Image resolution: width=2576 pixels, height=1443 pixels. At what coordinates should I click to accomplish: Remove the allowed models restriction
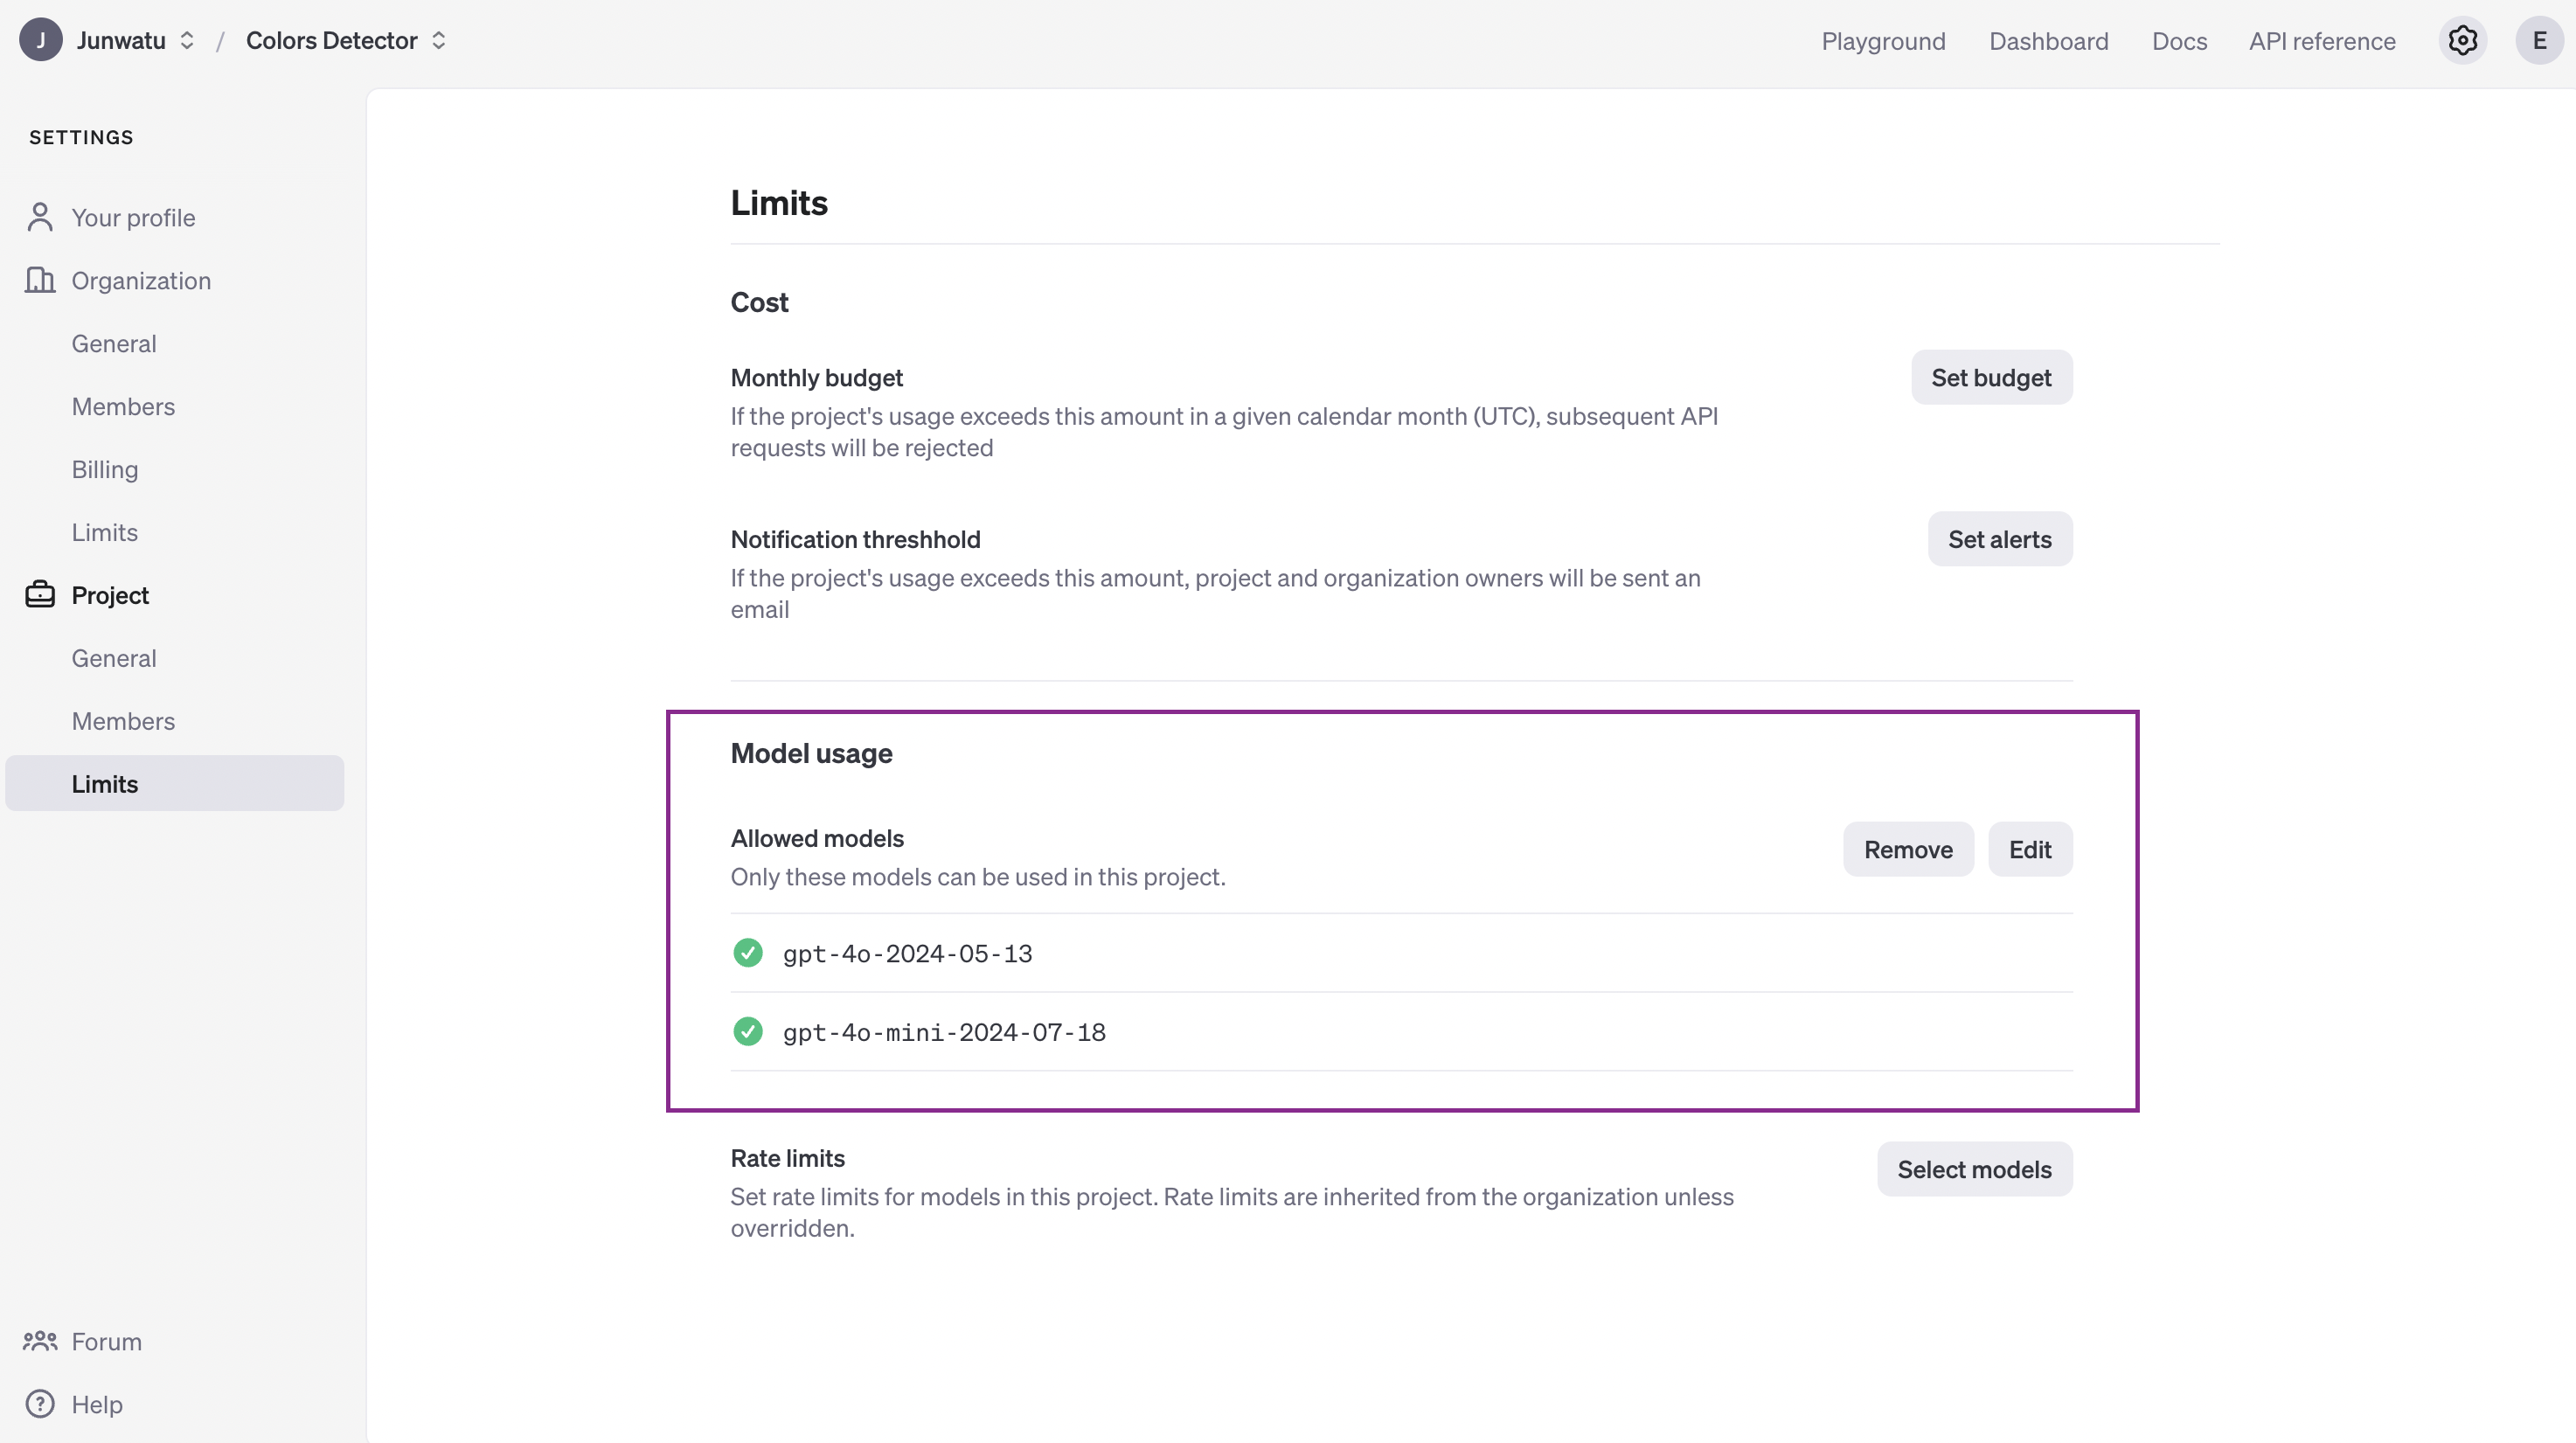(x=1907, y=849)
